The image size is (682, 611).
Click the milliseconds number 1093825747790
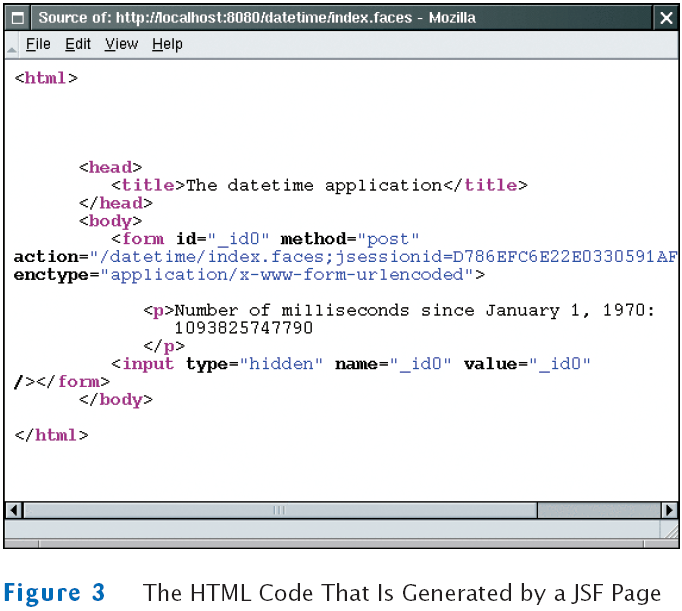(x=243, y=328)
